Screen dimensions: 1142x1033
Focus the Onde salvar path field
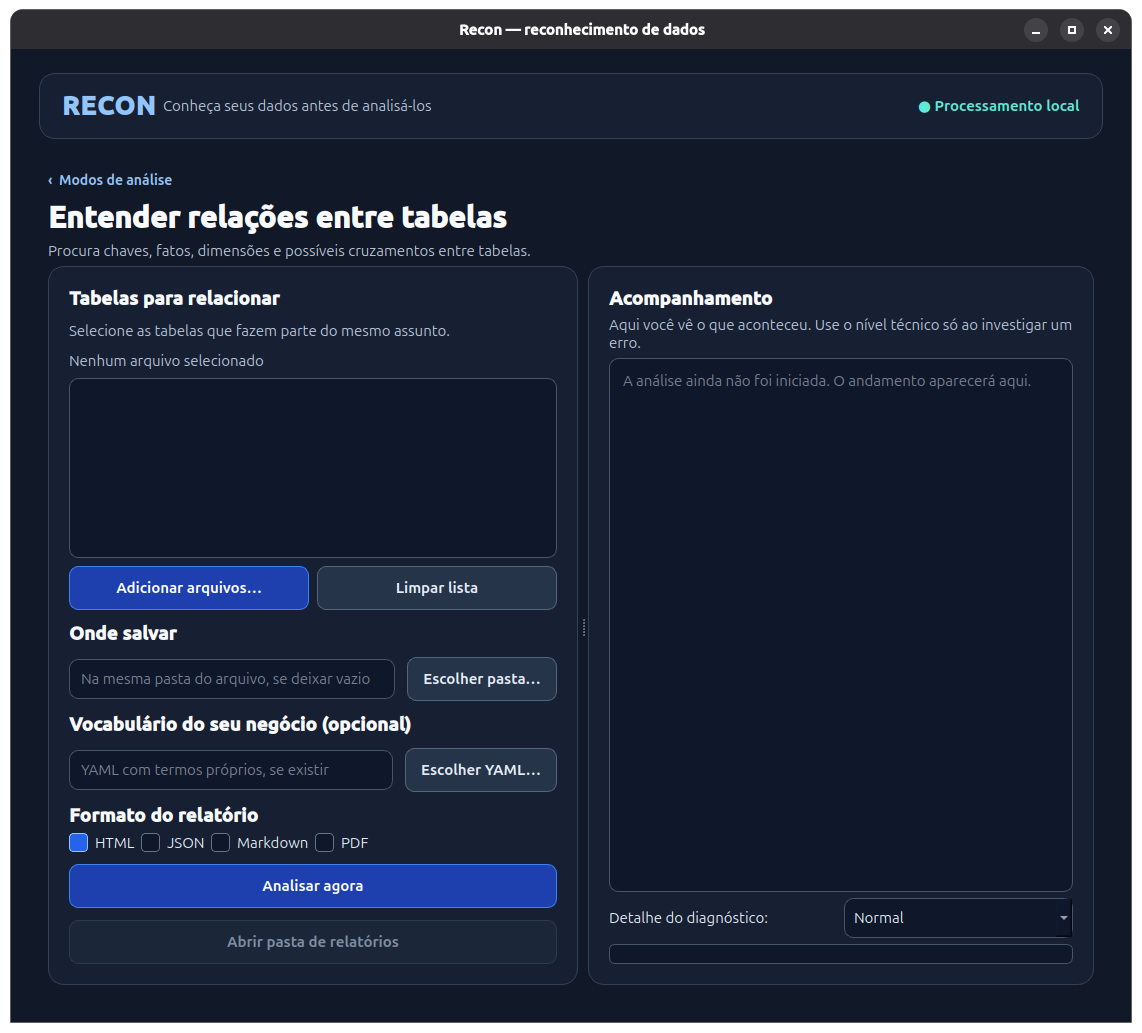coord(232,679)
